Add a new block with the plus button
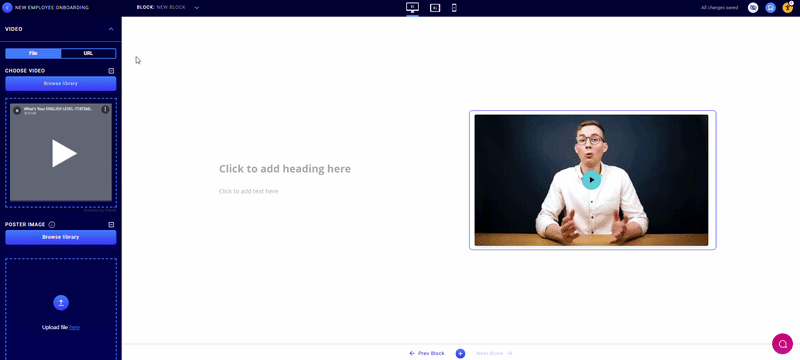The width and height of the screenshot is (800, 360). click(460, 353)
